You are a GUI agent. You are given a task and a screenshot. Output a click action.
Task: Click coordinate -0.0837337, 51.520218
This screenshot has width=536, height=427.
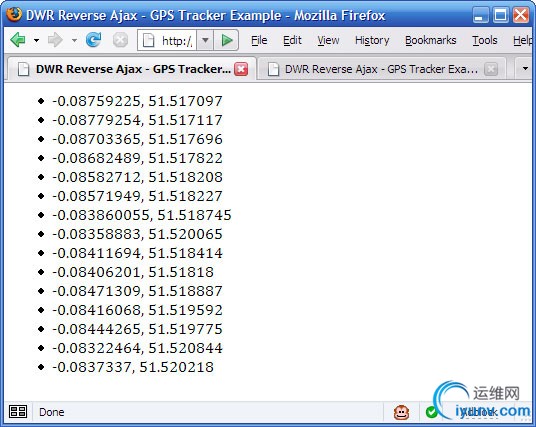click(133, 367)
